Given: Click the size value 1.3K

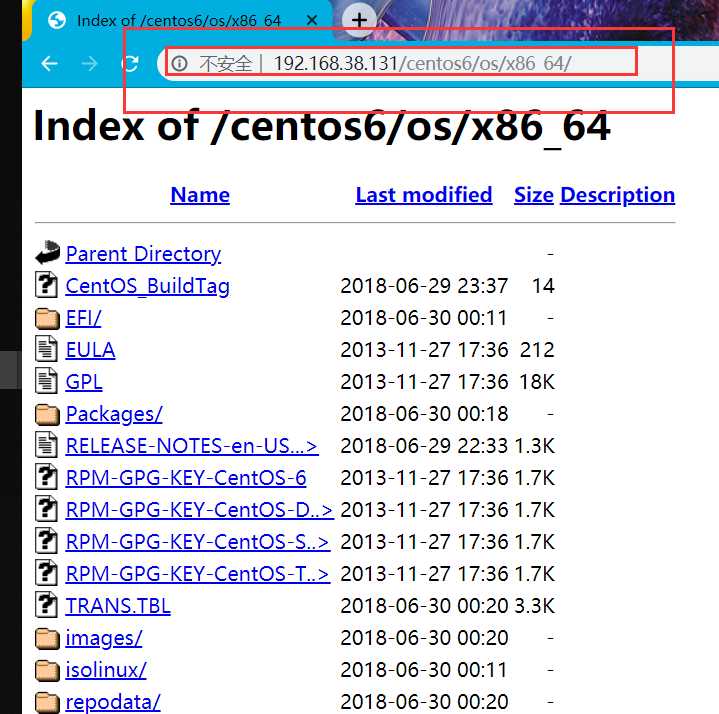Looking at the screenshot, I should tap(534, 446).
